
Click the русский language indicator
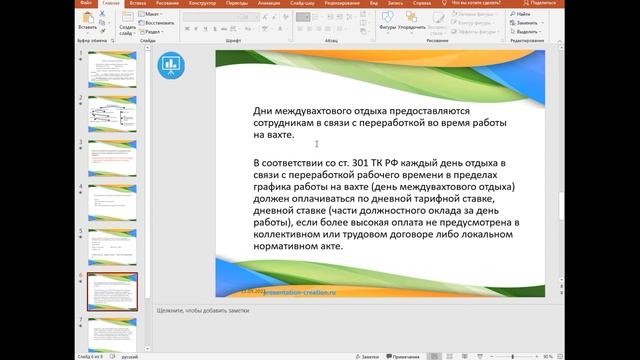pyautogui.click(x=130, y=357)
